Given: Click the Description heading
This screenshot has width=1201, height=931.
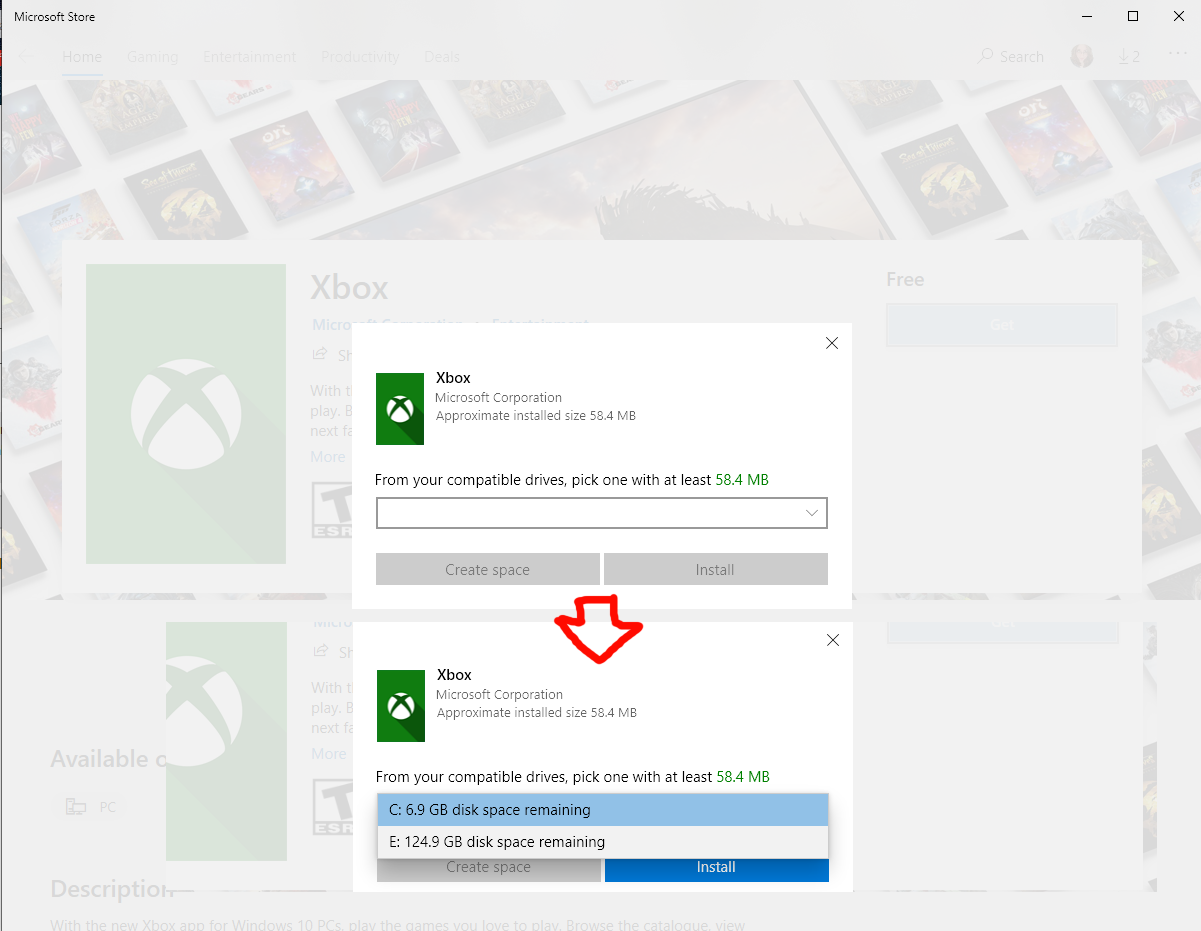Looking at the screenshot, I should pyautogui.click(x=112, y=889).
